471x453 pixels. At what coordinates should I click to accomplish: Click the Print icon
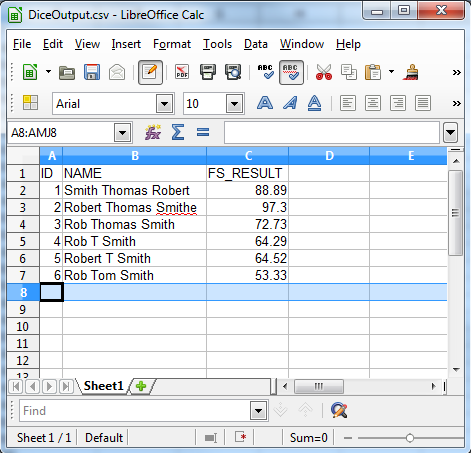(207, 72)
